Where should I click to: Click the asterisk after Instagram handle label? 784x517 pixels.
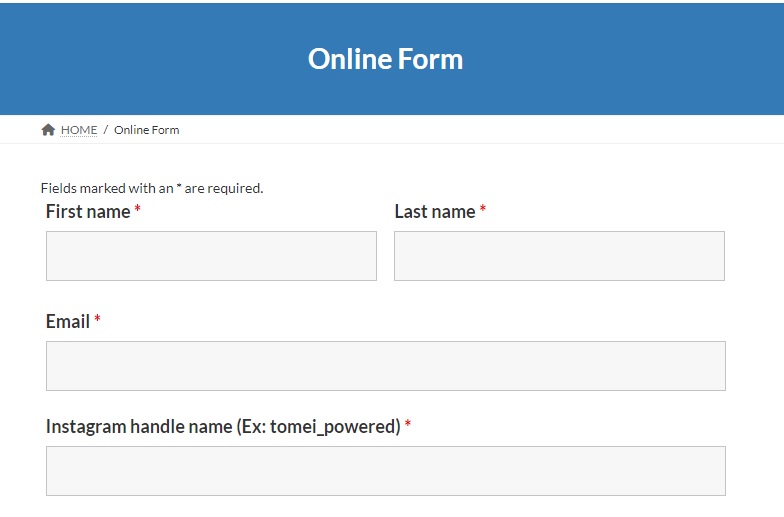(x=408, y=425)
